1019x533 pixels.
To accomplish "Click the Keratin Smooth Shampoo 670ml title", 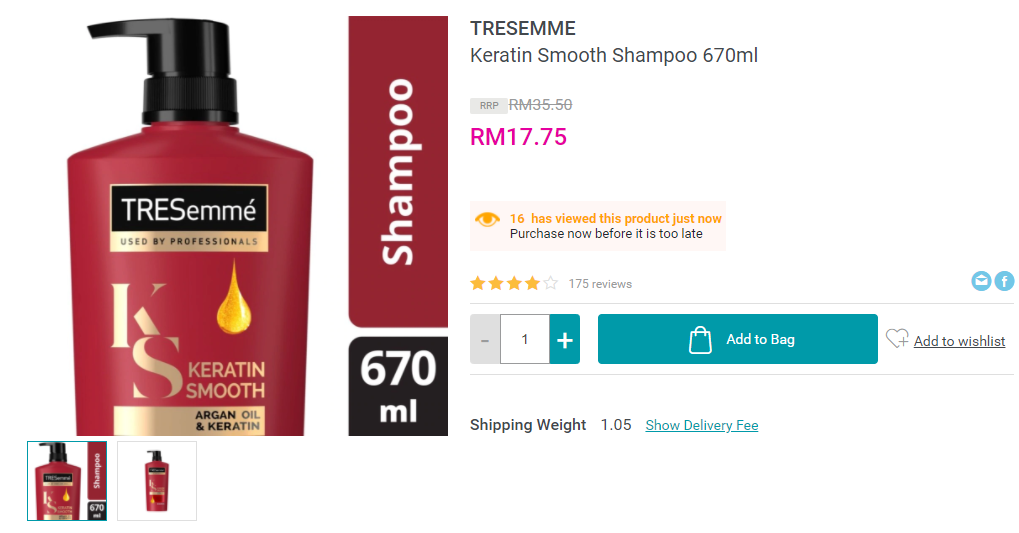I will [x=614, y=56].
